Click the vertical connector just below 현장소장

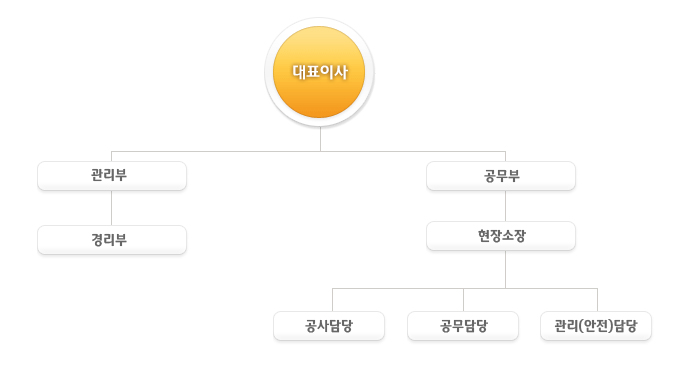(505, 269)
